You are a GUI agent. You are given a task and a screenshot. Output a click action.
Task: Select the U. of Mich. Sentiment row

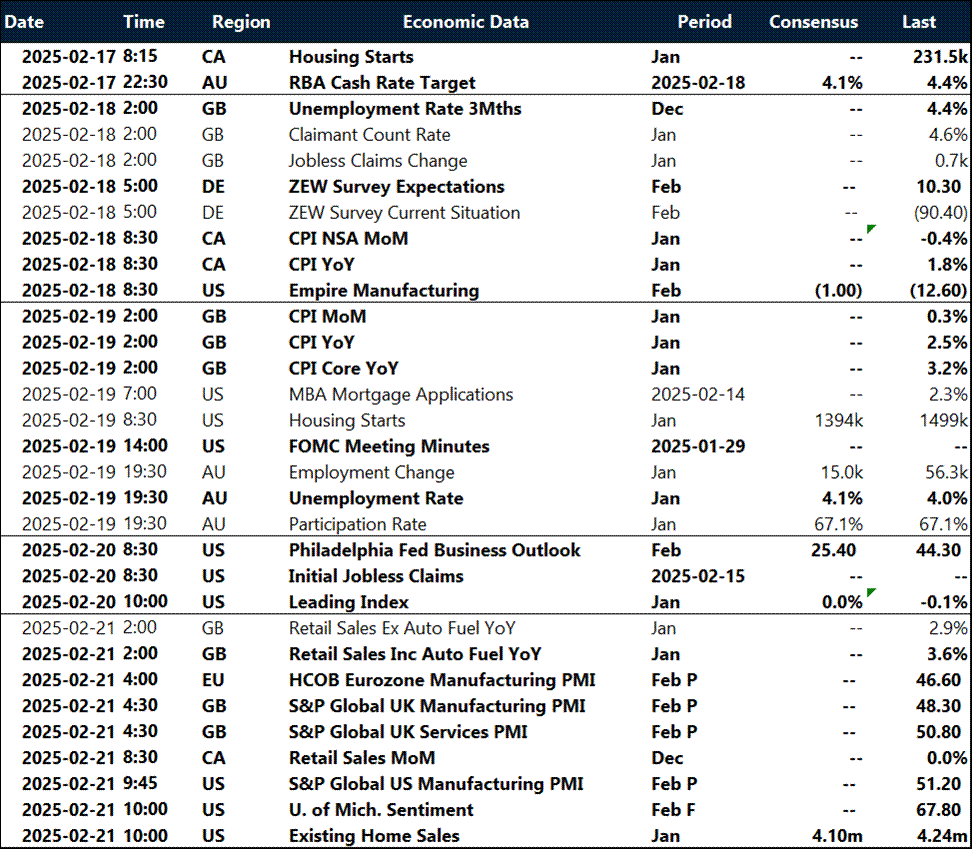(x=379, y=809)
